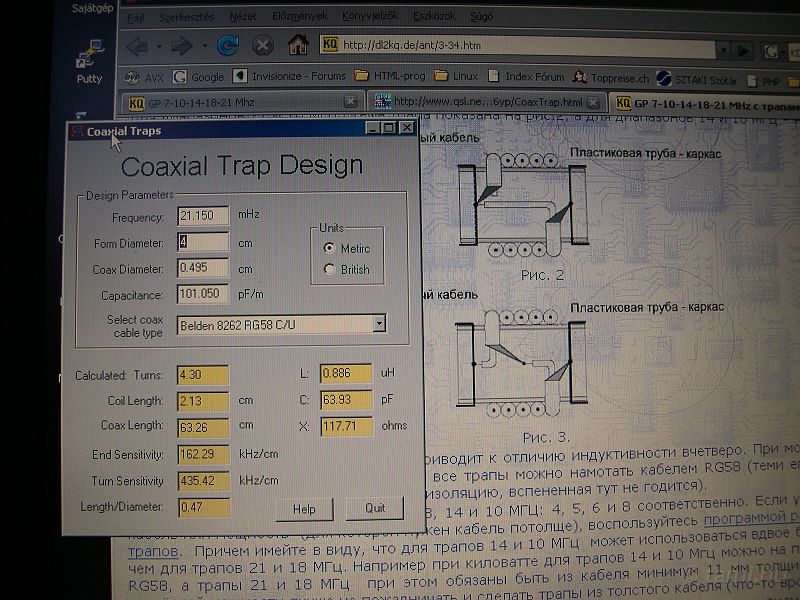This screenshot has height=600, width=800.
Task: Open the Putty desktop shortcut
Action: (x=89, y=60)
